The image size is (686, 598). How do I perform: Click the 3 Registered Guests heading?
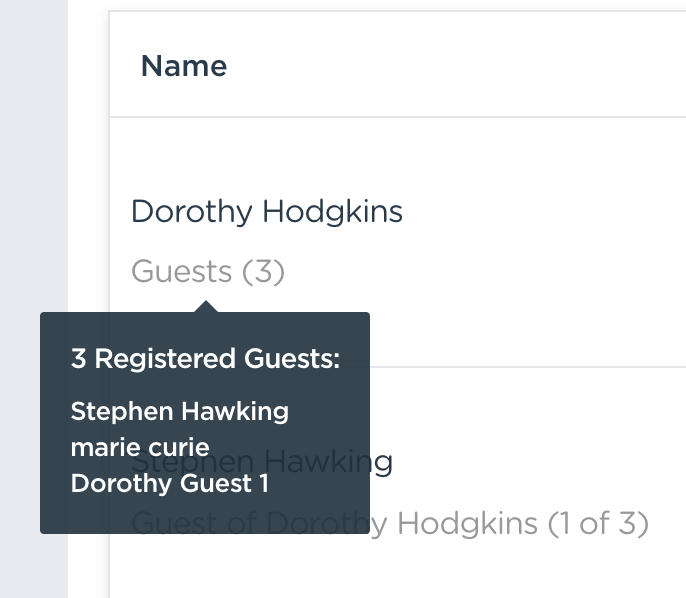205,359
